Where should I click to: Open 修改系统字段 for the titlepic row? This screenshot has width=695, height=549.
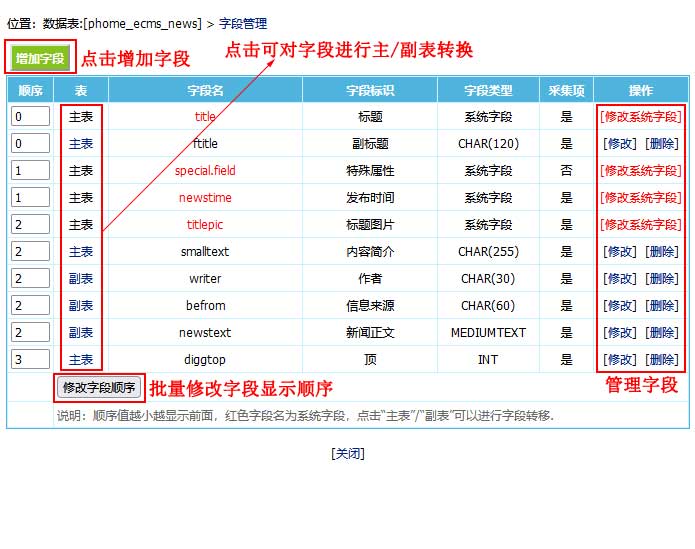tap(640, 225)
